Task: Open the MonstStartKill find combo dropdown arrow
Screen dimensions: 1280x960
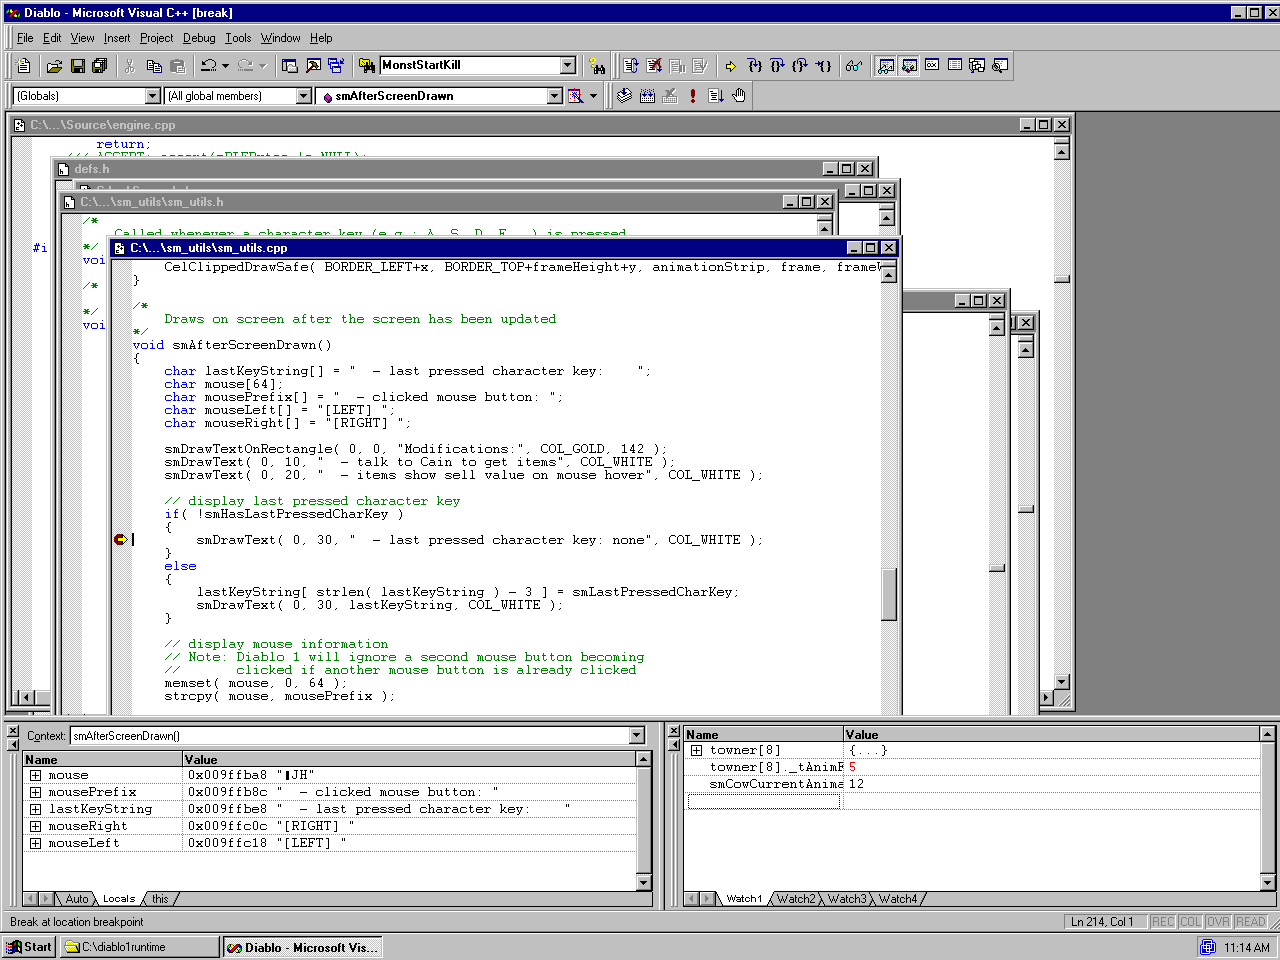Action: pos(568,66)
